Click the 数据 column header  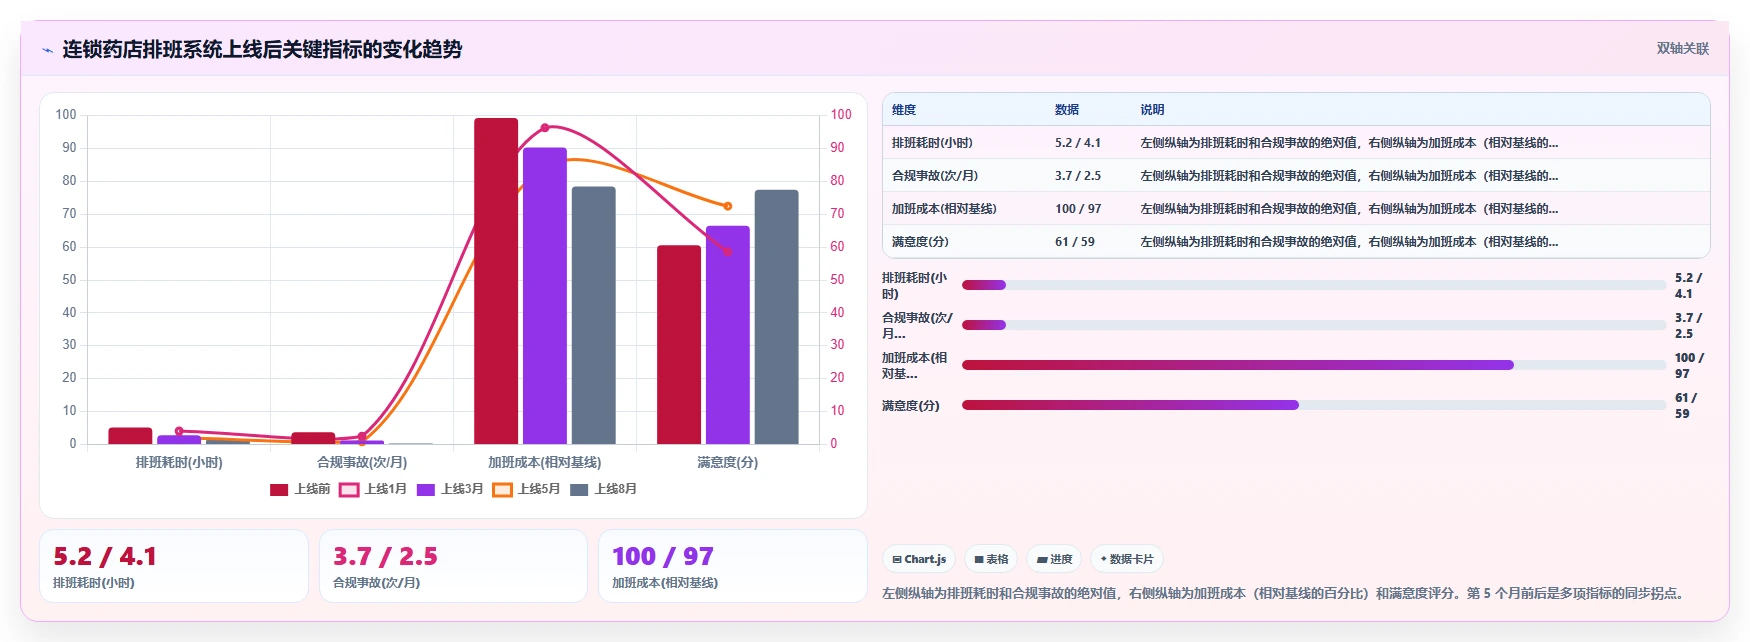tap(1067, 110)
